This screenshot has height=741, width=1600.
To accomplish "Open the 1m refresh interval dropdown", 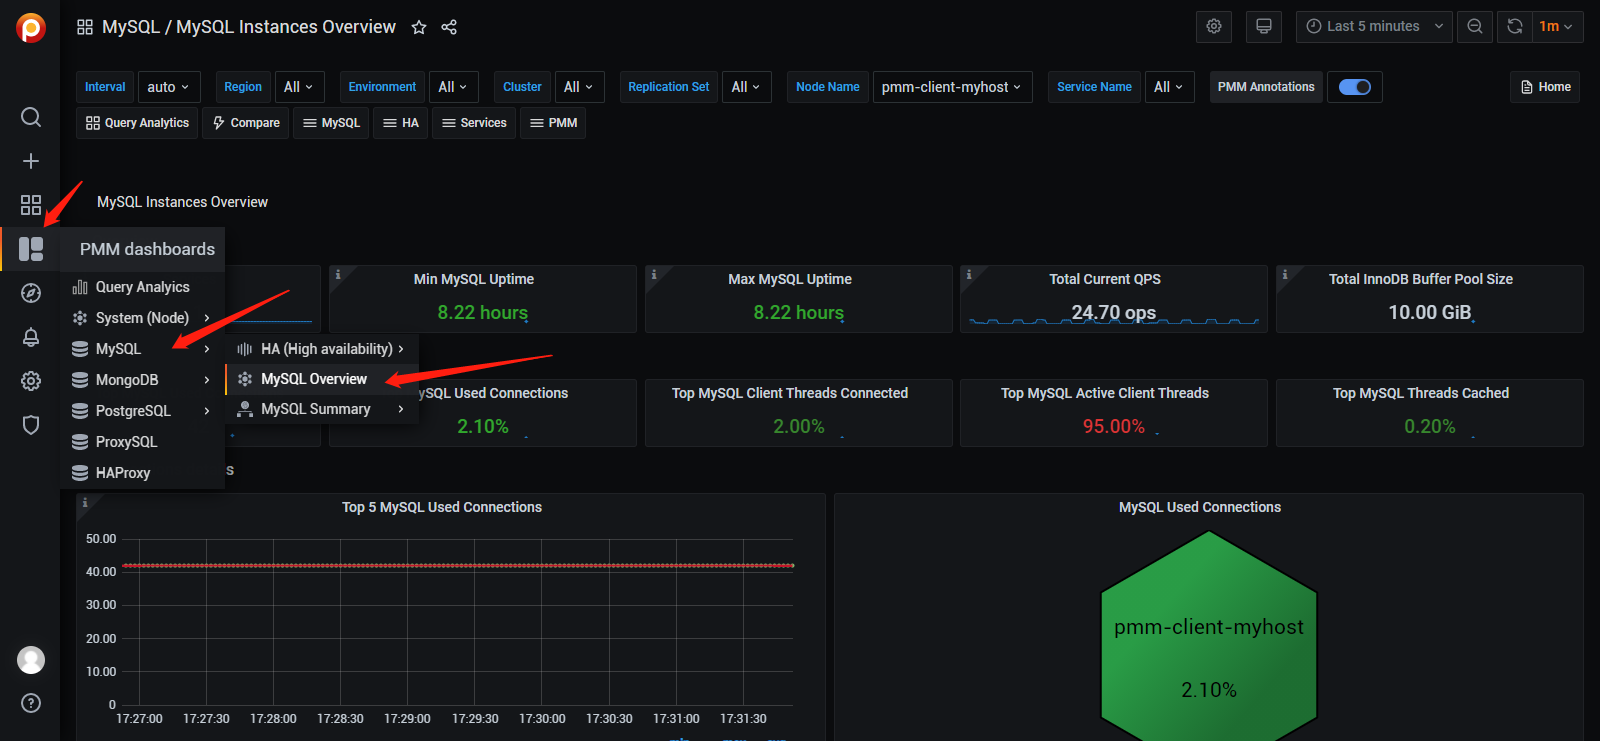I will pyautogui.click(x=1556, y=27).
